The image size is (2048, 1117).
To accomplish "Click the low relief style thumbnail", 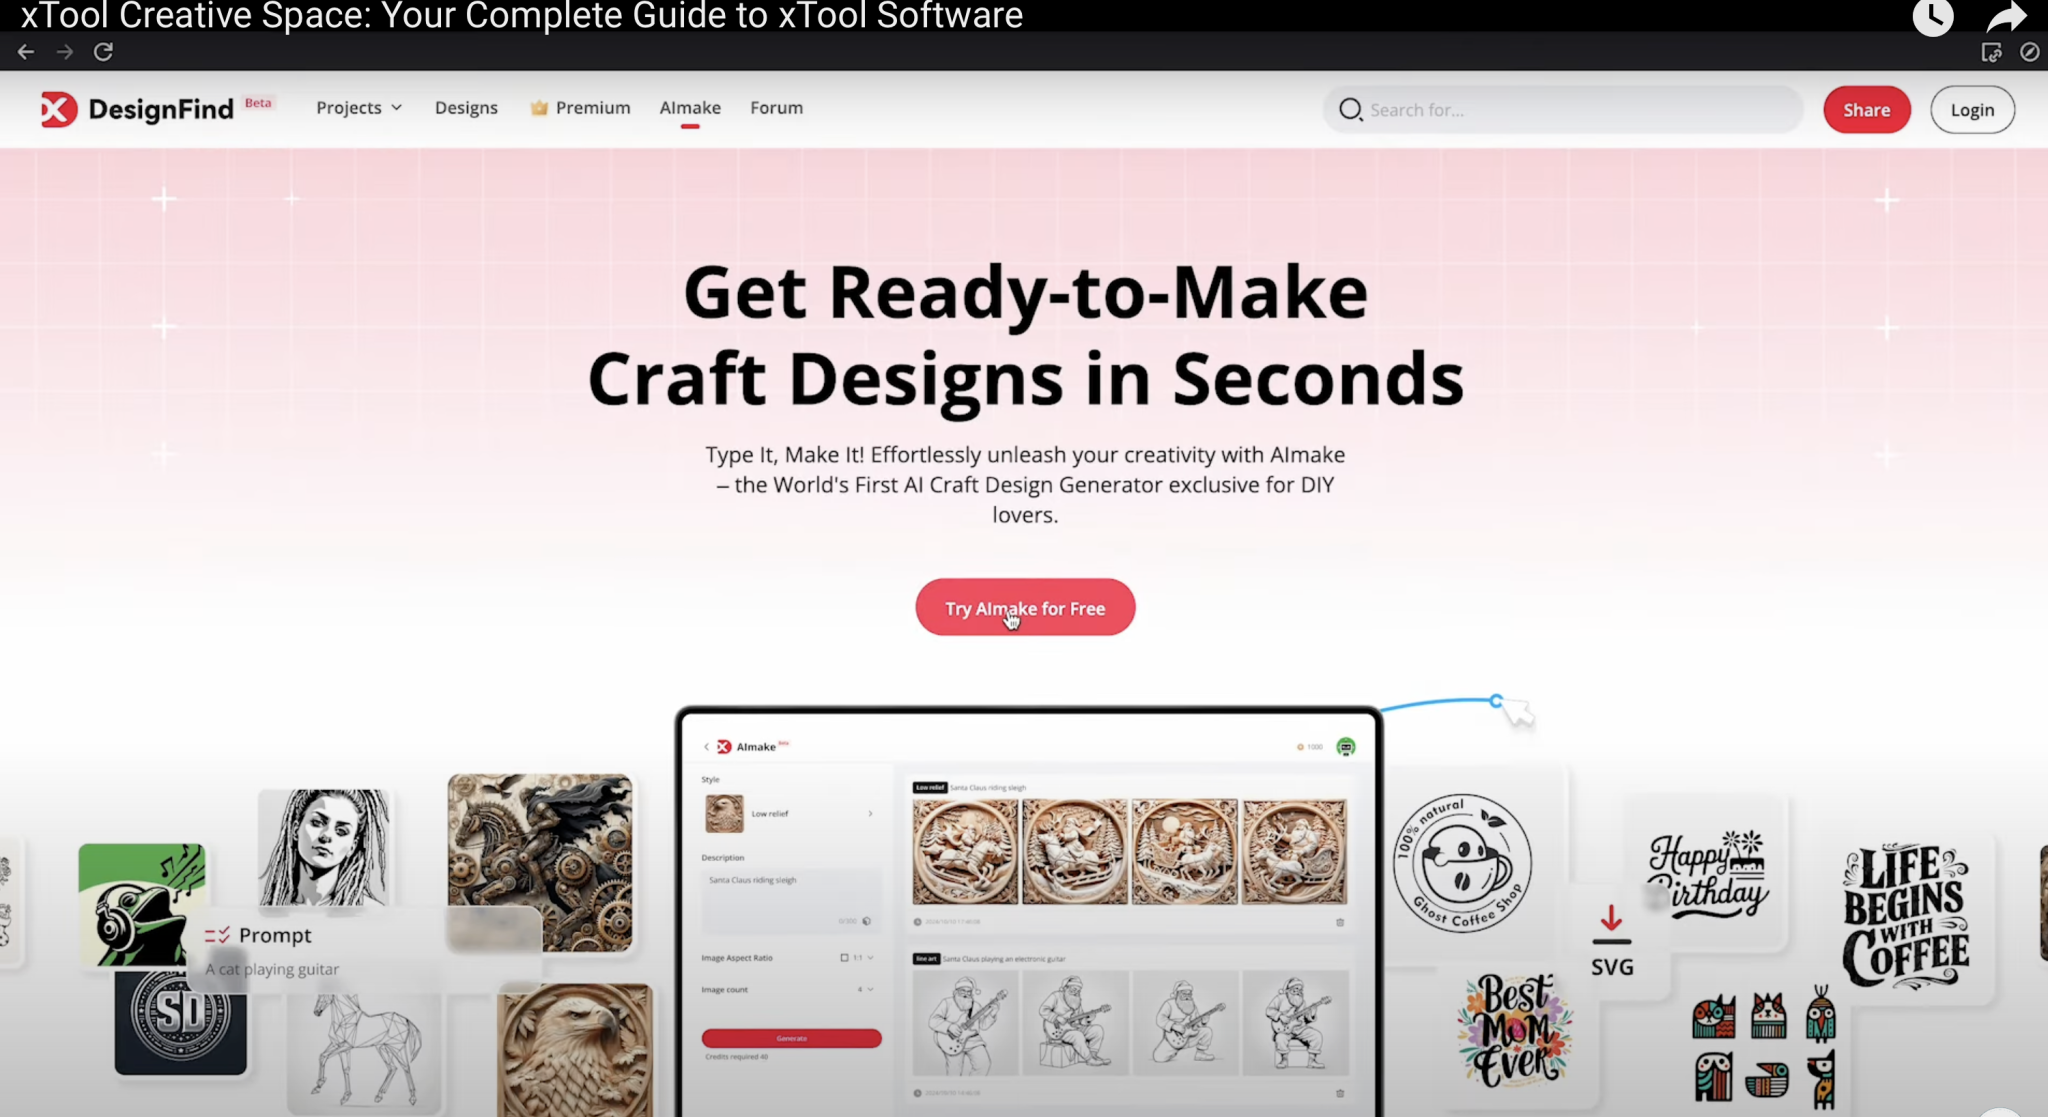I will click(x=723, y=812).
